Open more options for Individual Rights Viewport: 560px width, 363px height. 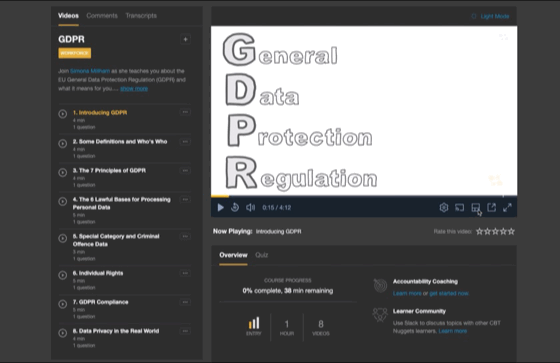185,273
